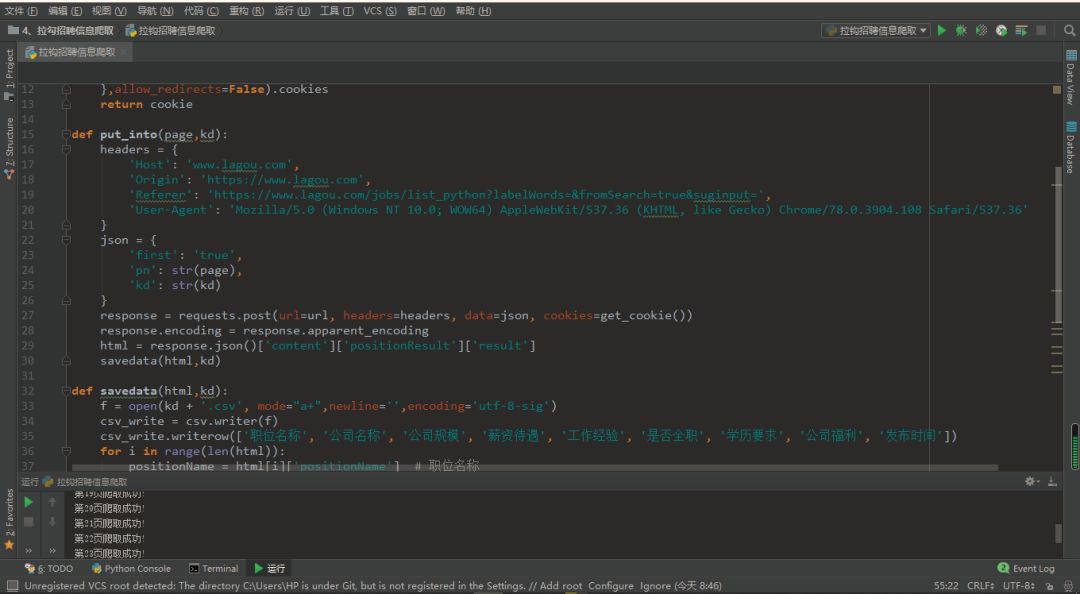Open the 工具 (T) menu
The image size is (1080, 594).
(336, 10)
